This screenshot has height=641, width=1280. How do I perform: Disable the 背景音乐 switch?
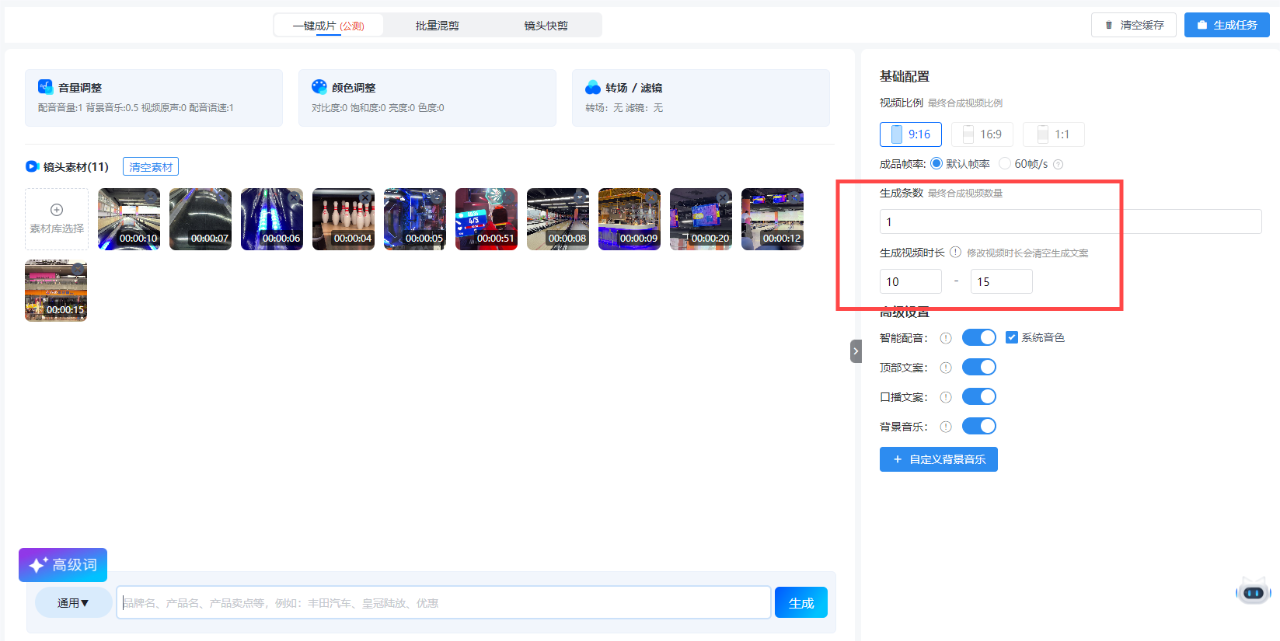tap(979, 426)
